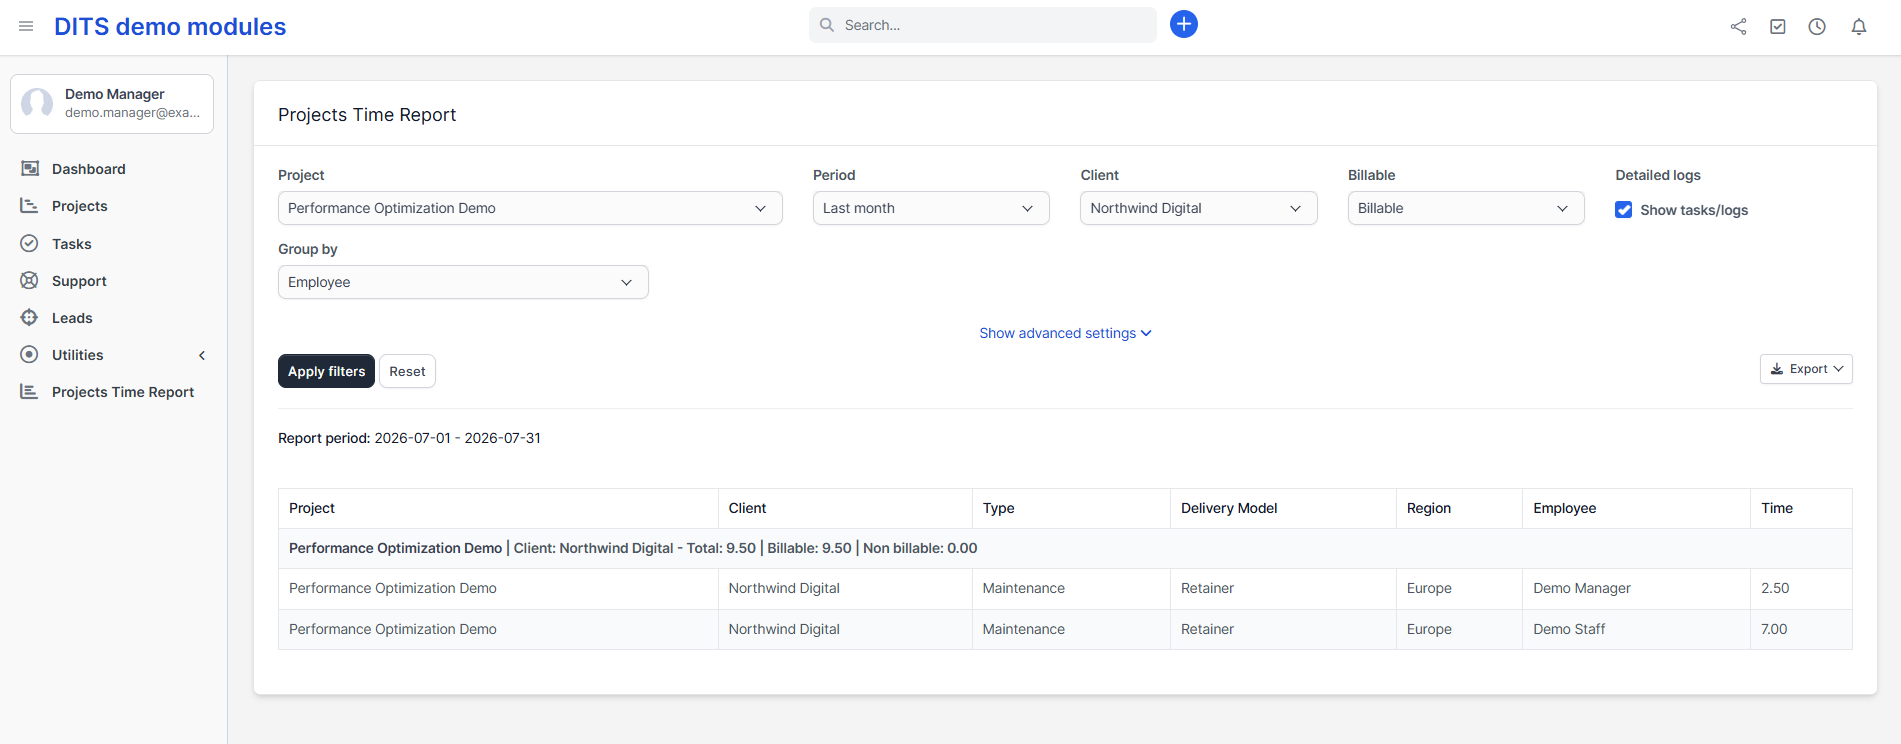The width and height of the screenshot is (1901, 744).
Task: Click Europe in Demo Staff row
Action: pos(1429,629)
